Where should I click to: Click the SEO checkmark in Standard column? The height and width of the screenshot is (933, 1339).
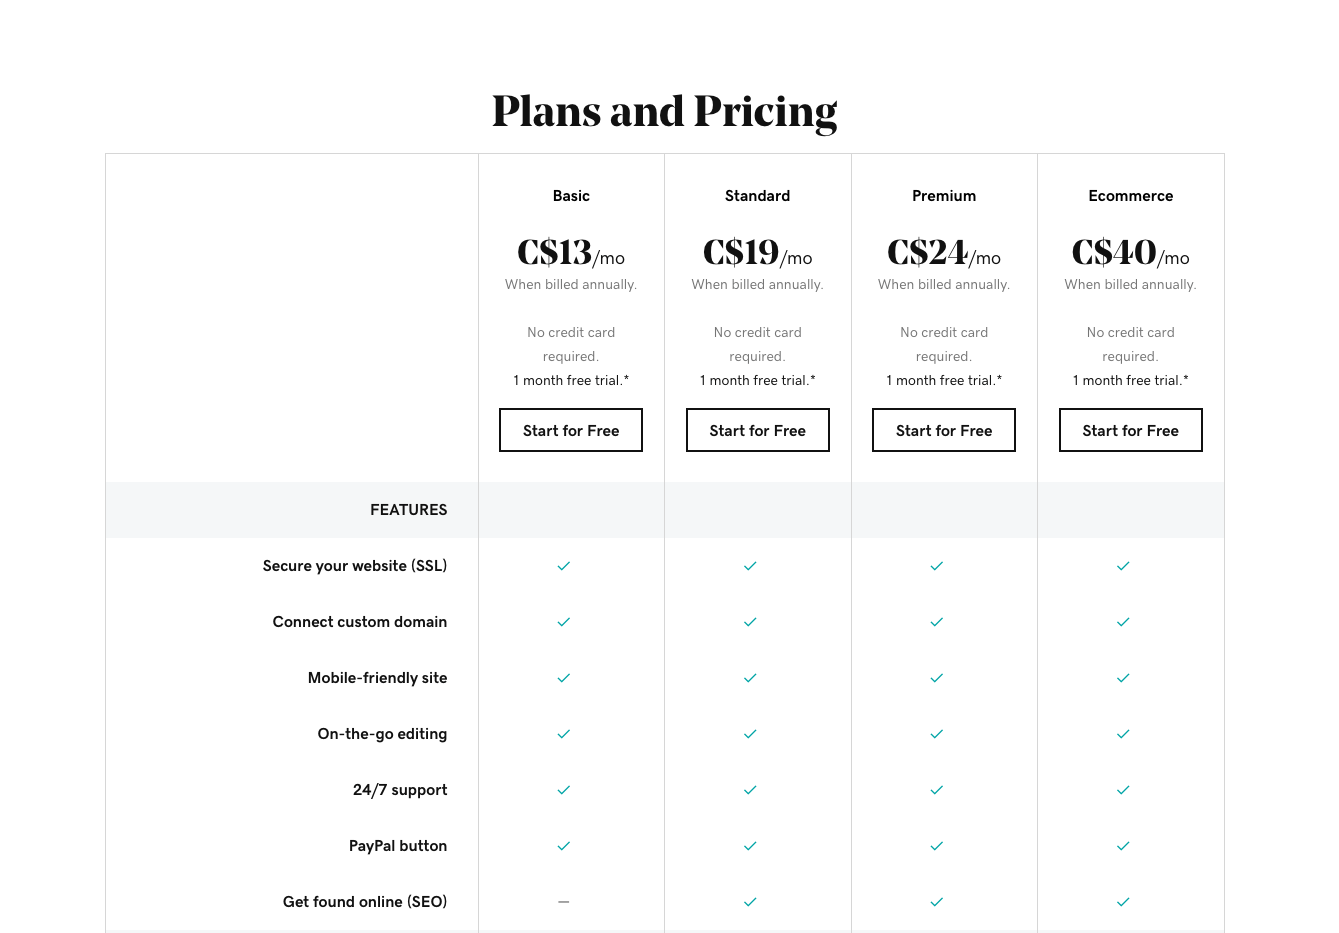(x=750, y=902)
